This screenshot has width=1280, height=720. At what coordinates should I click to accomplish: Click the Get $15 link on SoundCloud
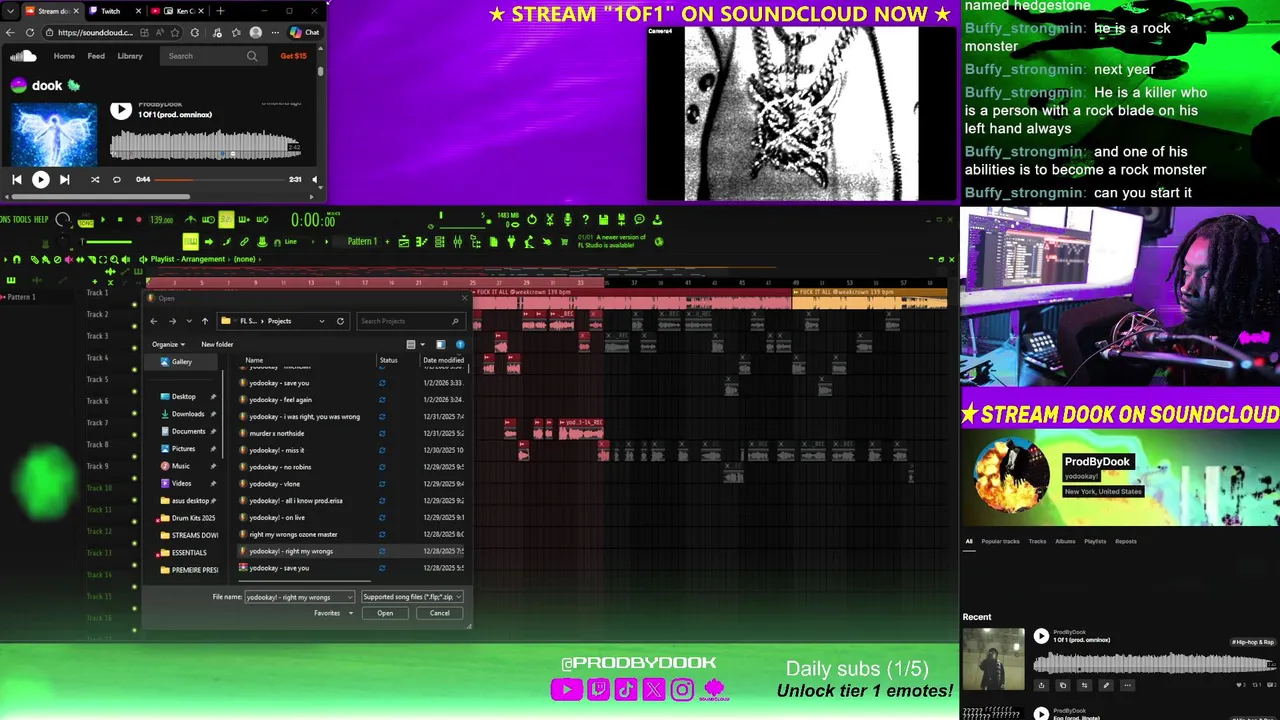[293, 56]
